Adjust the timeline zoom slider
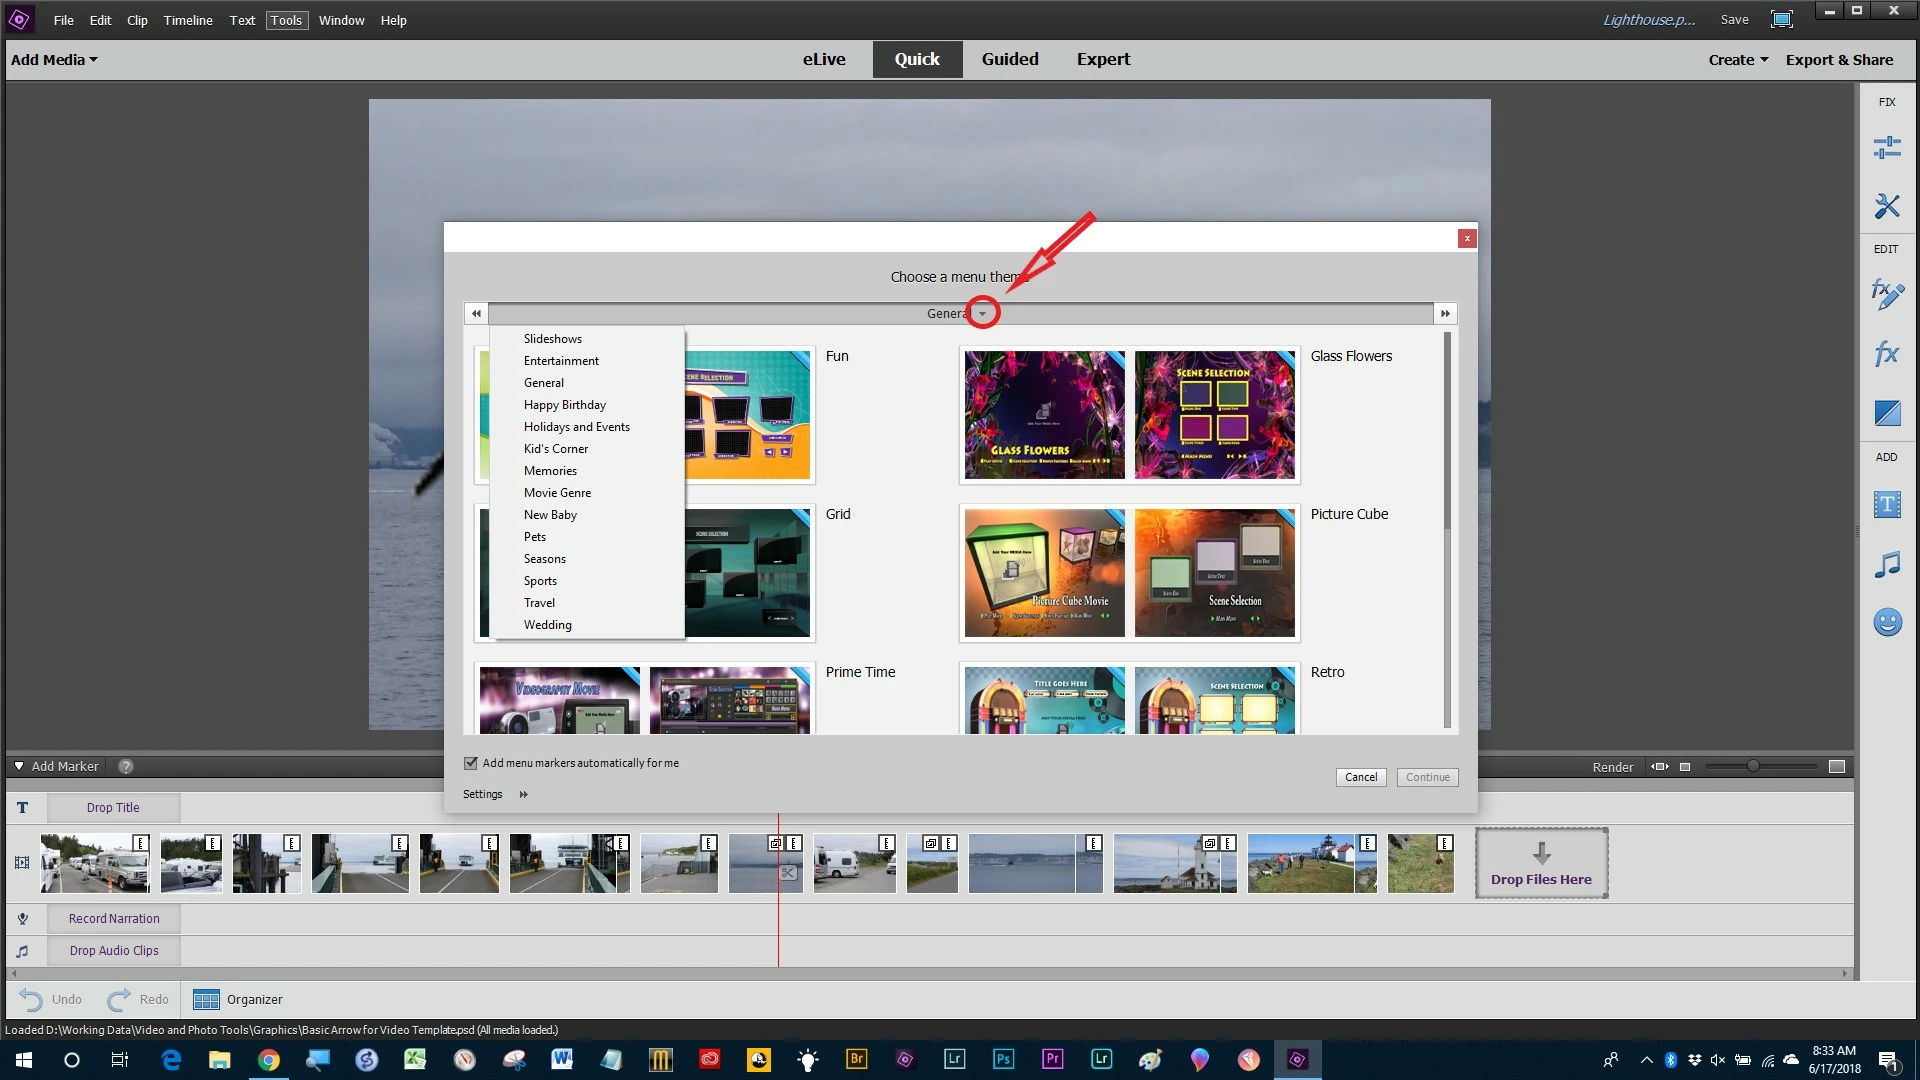The height and width of the screenshot is (1080, 1920). pyautogui.click(x=1752, y=766)
